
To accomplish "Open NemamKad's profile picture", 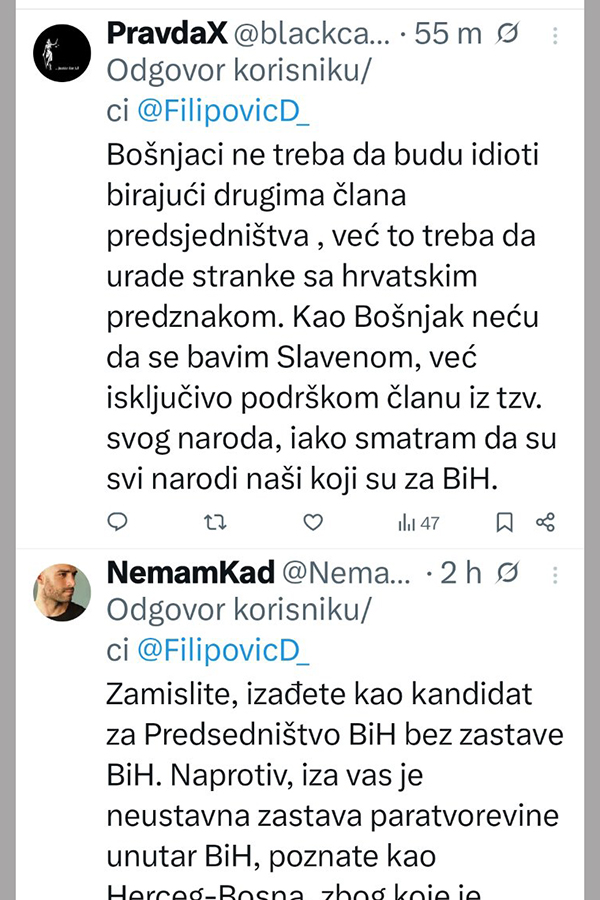I will point(62,592).
